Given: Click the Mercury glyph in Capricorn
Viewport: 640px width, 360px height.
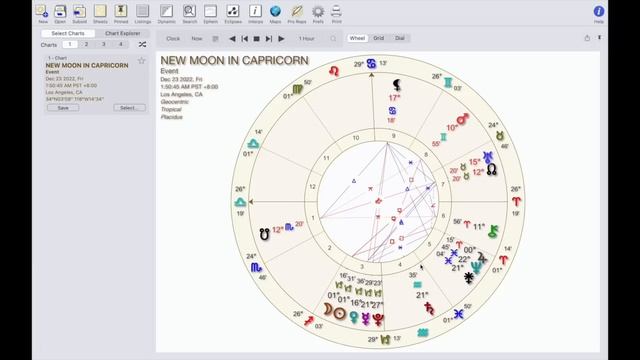Looking at the screenshot, I should (x=366, y=319).
